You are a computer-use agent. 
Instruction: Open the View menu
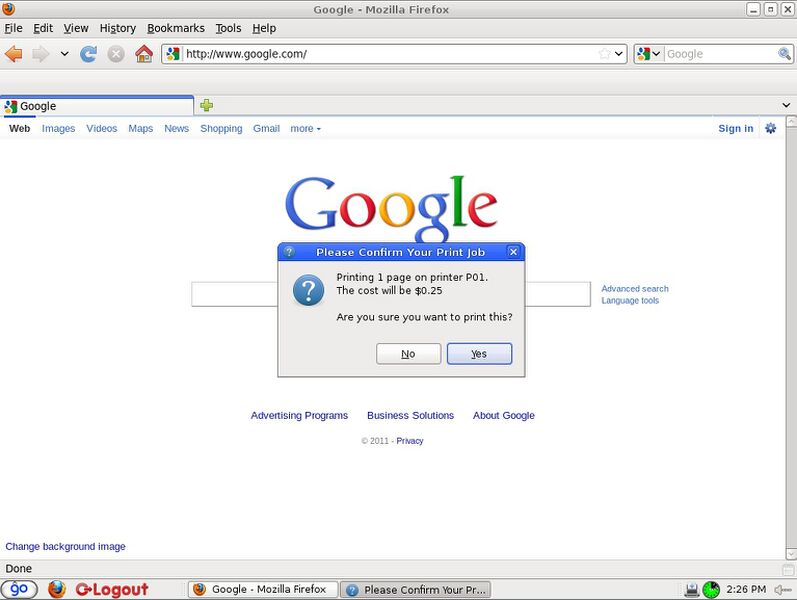pyautogui.click(x=76, y=28)
